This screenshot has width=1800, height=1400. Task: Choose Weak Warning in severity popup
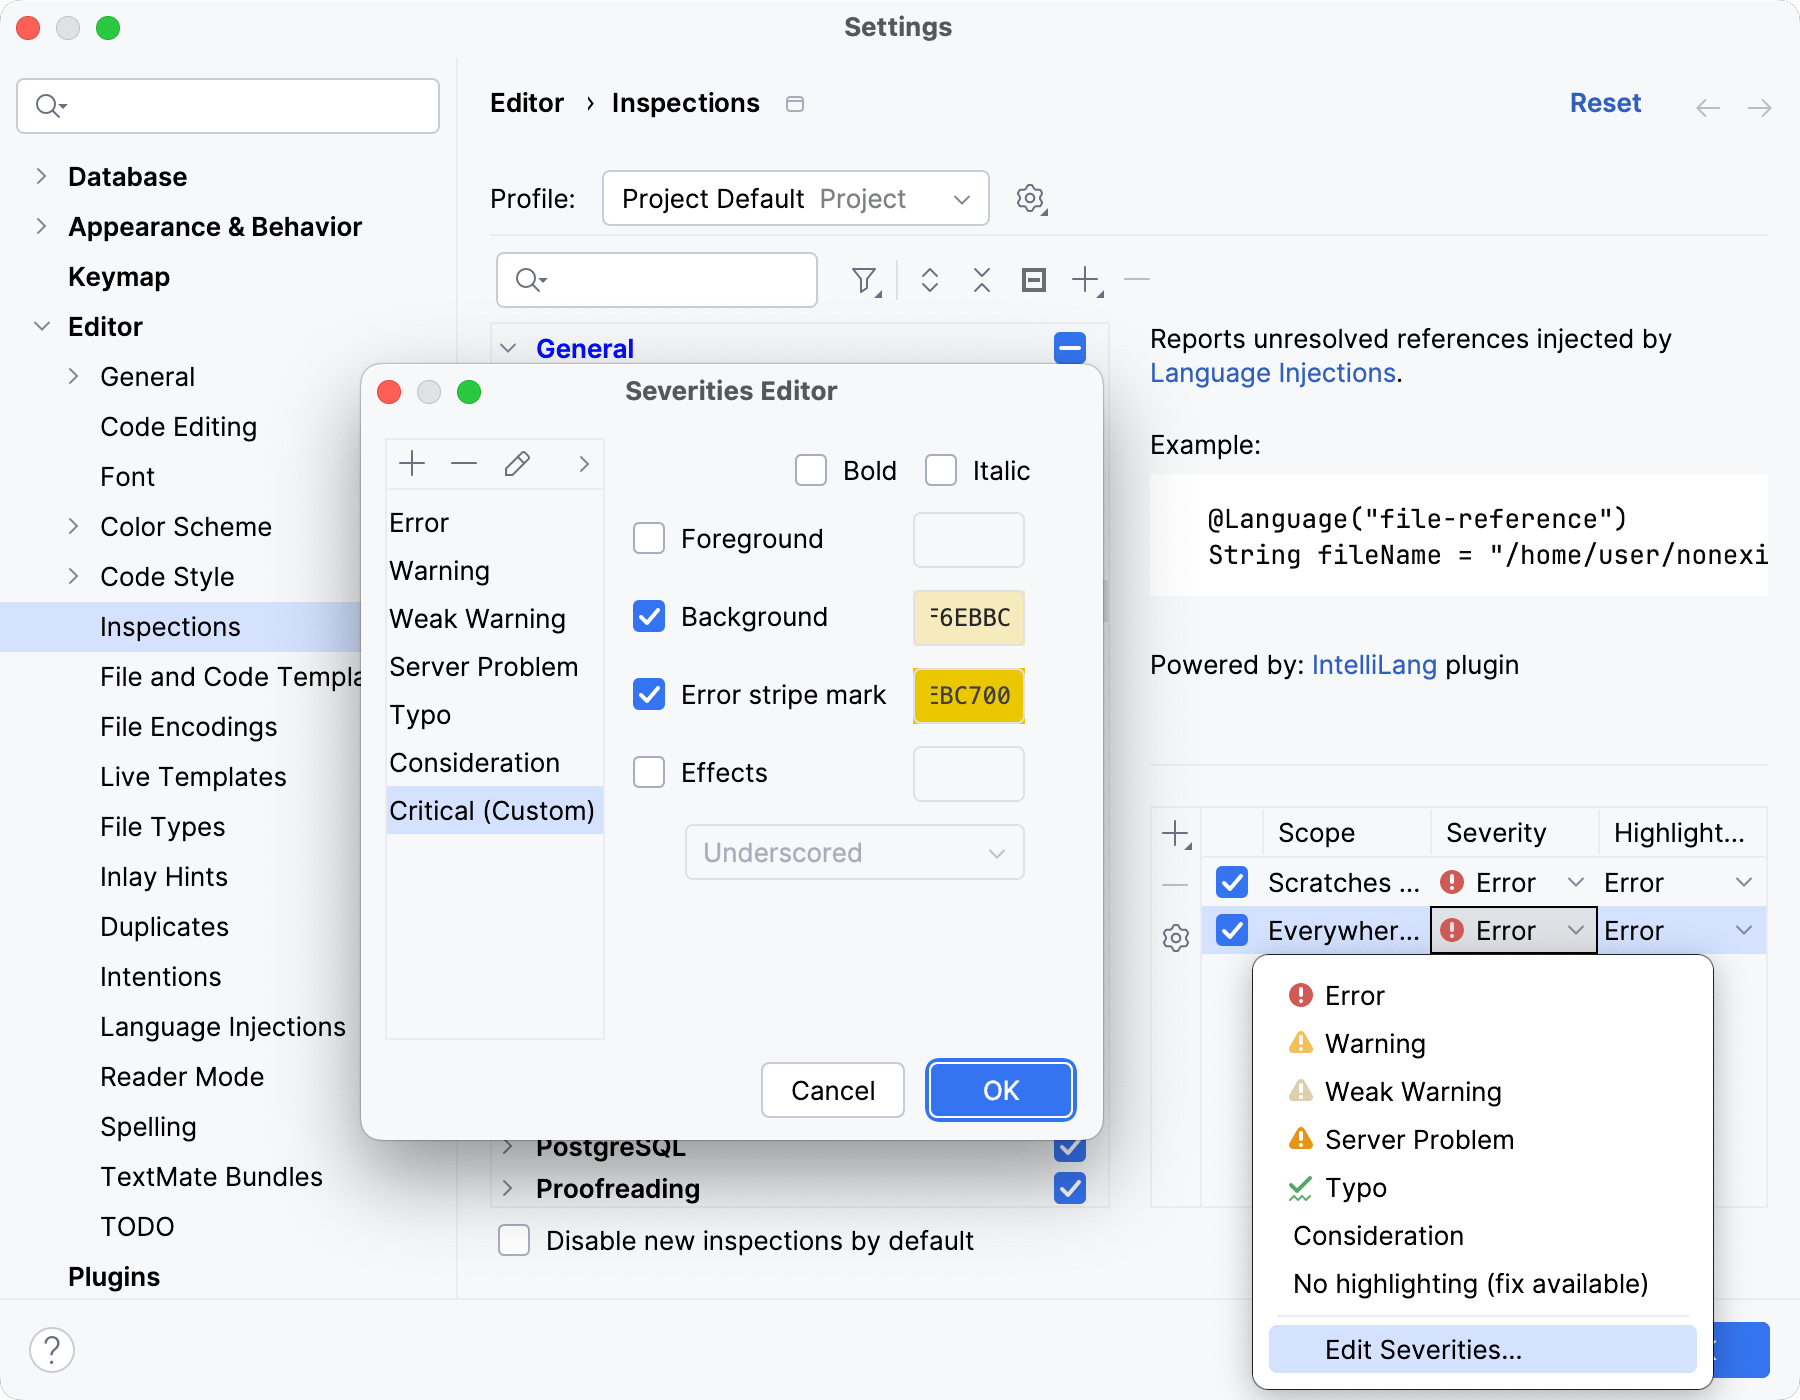point(1412,1092)
